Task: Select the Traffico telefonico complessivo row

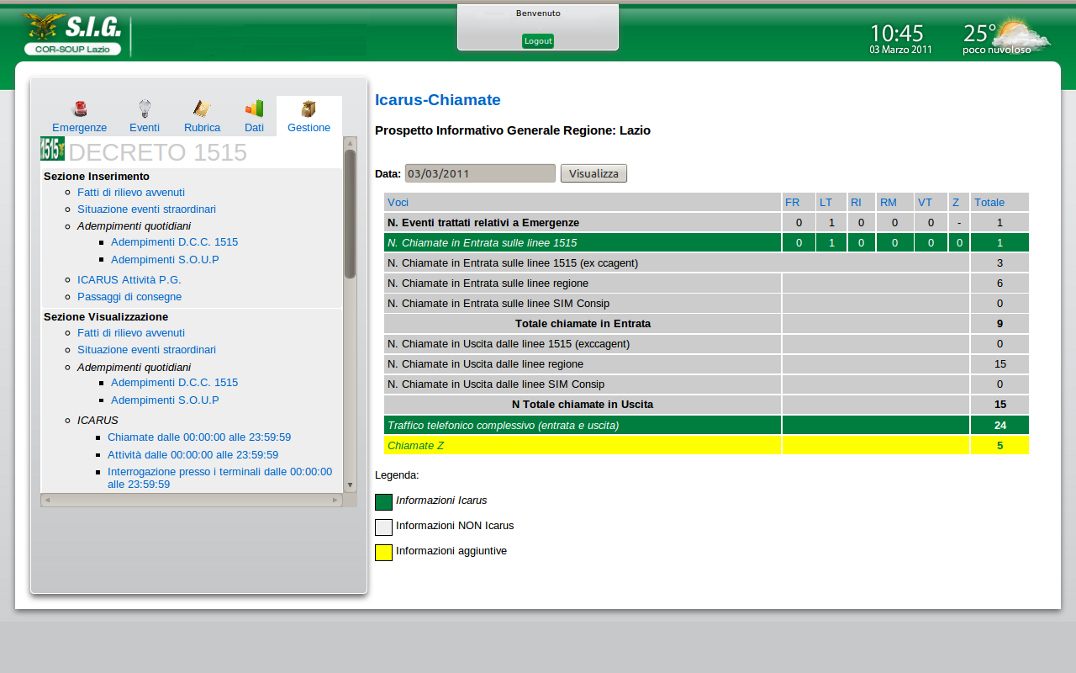Action: coord(706,425)
